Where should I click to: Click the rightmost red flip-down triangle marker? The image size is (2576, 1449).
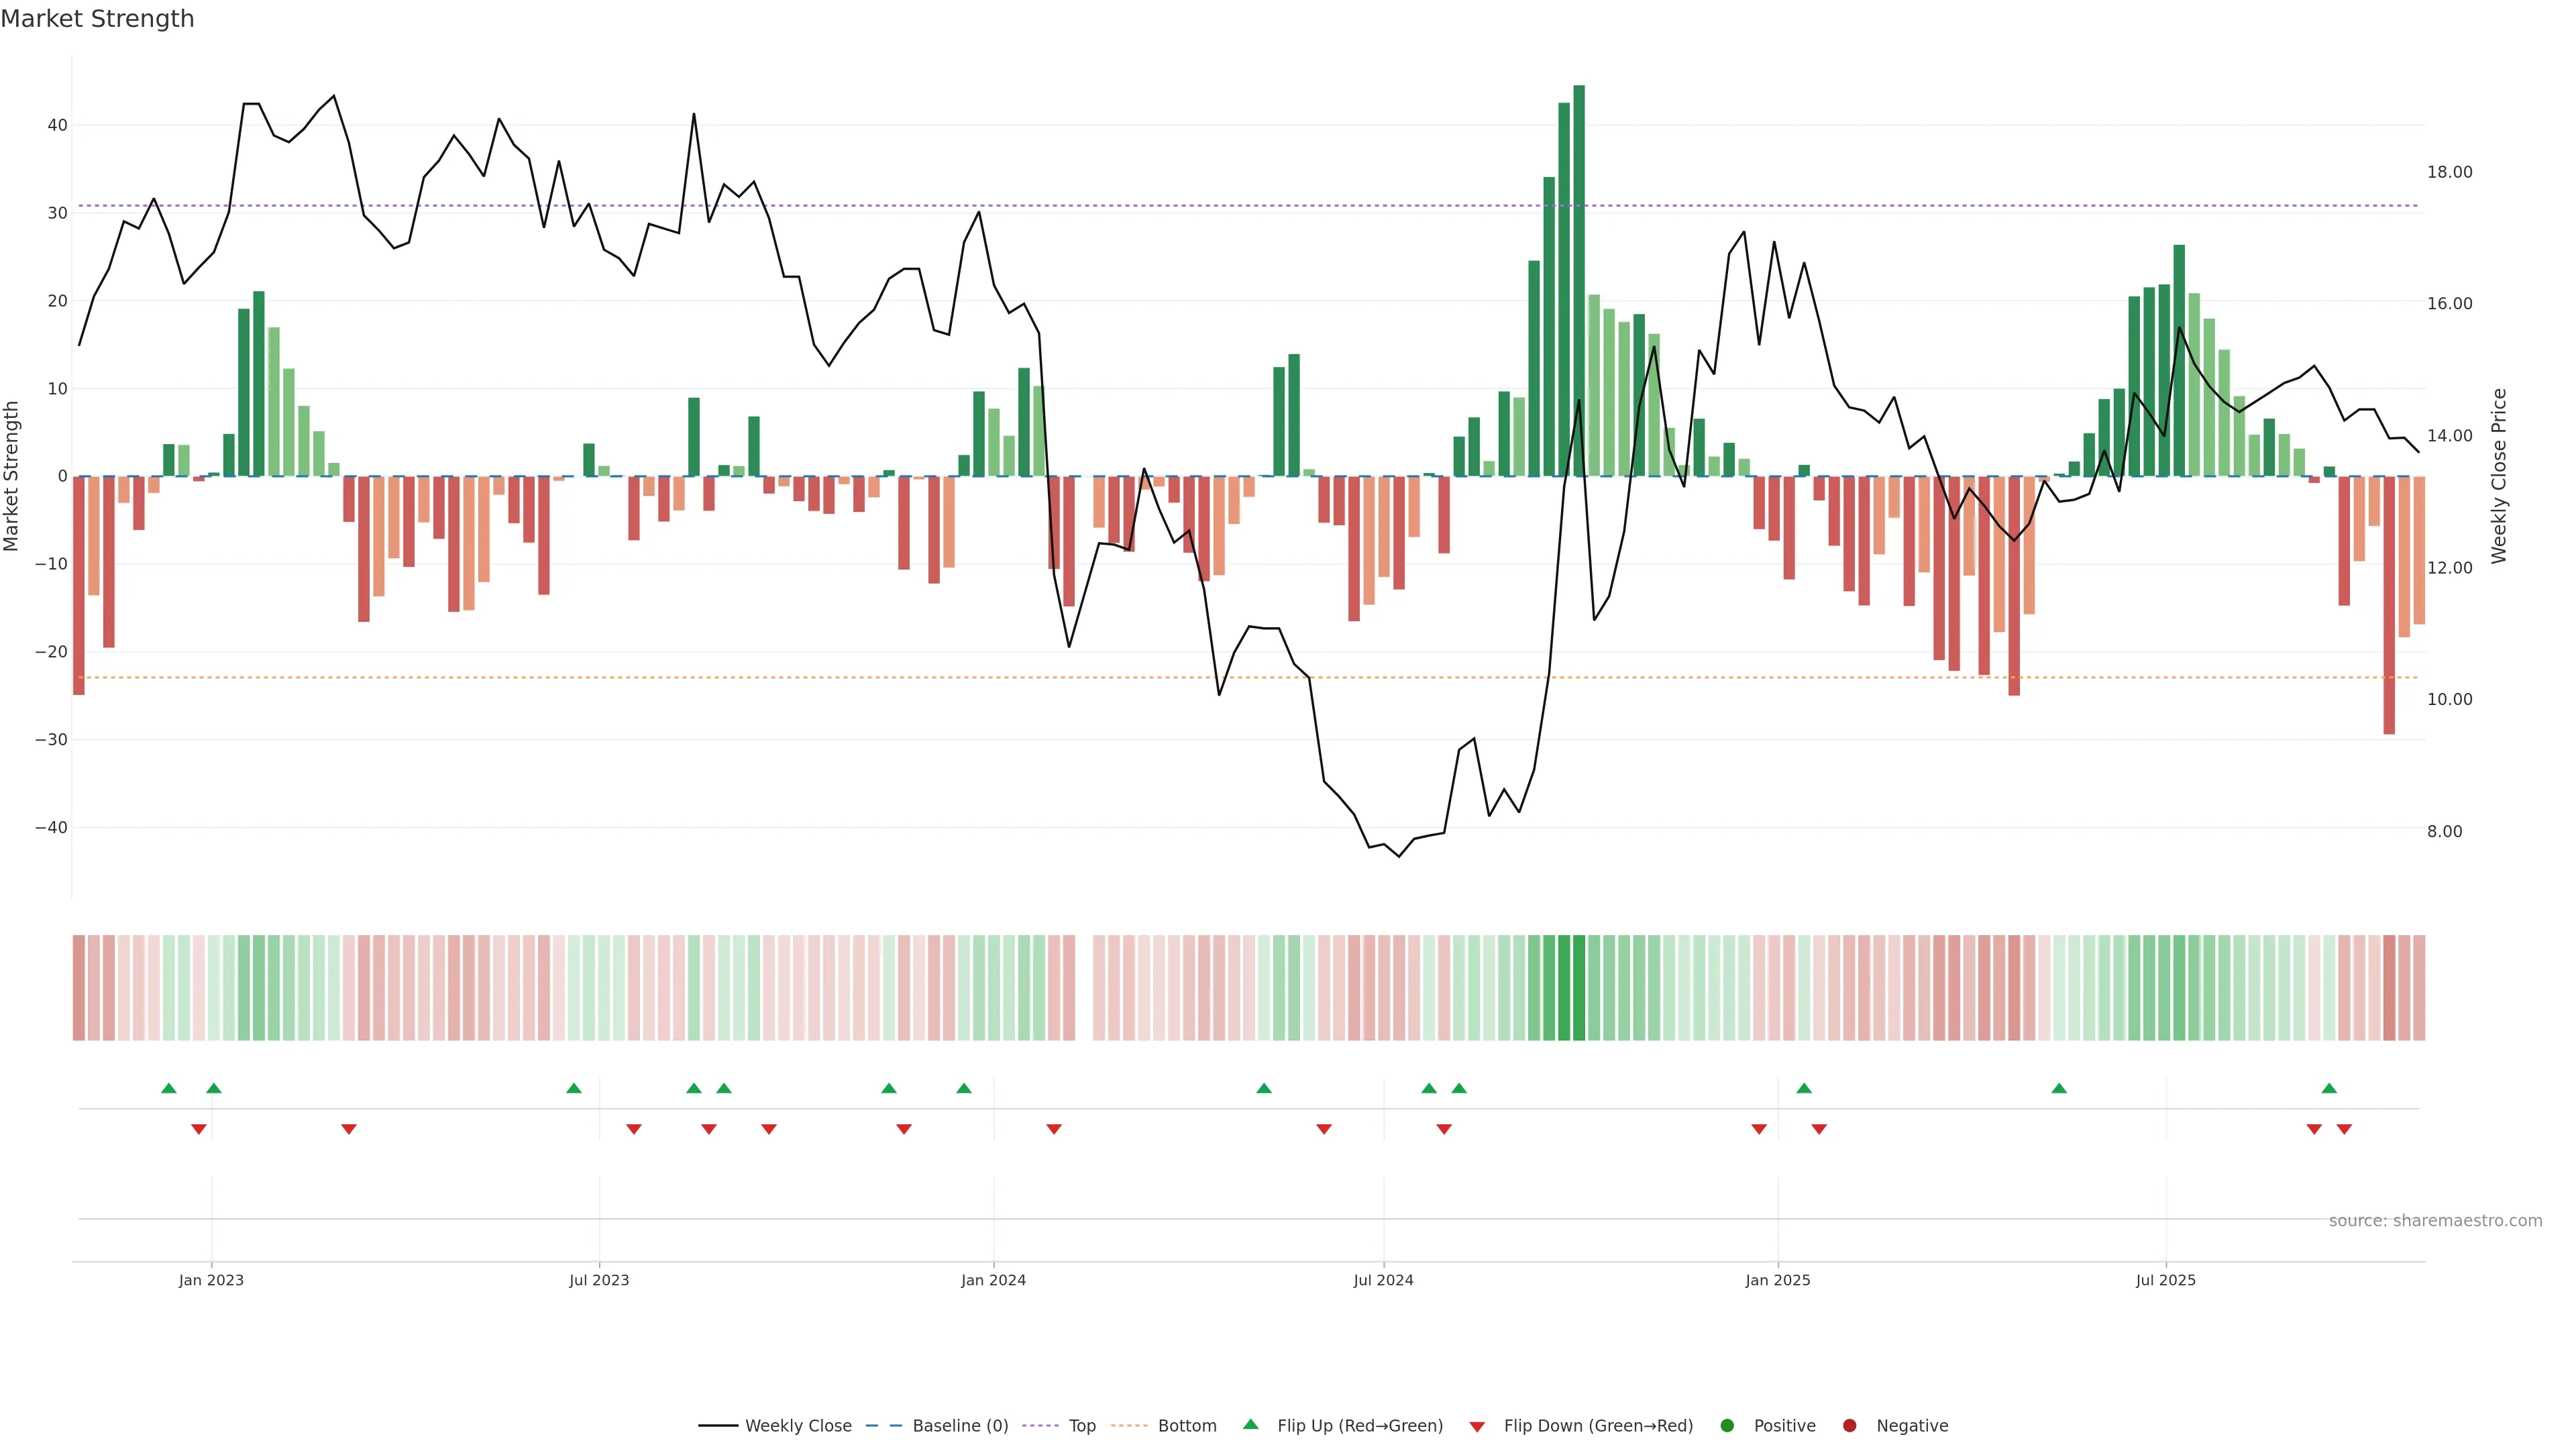click(x=2344, y=1129)
